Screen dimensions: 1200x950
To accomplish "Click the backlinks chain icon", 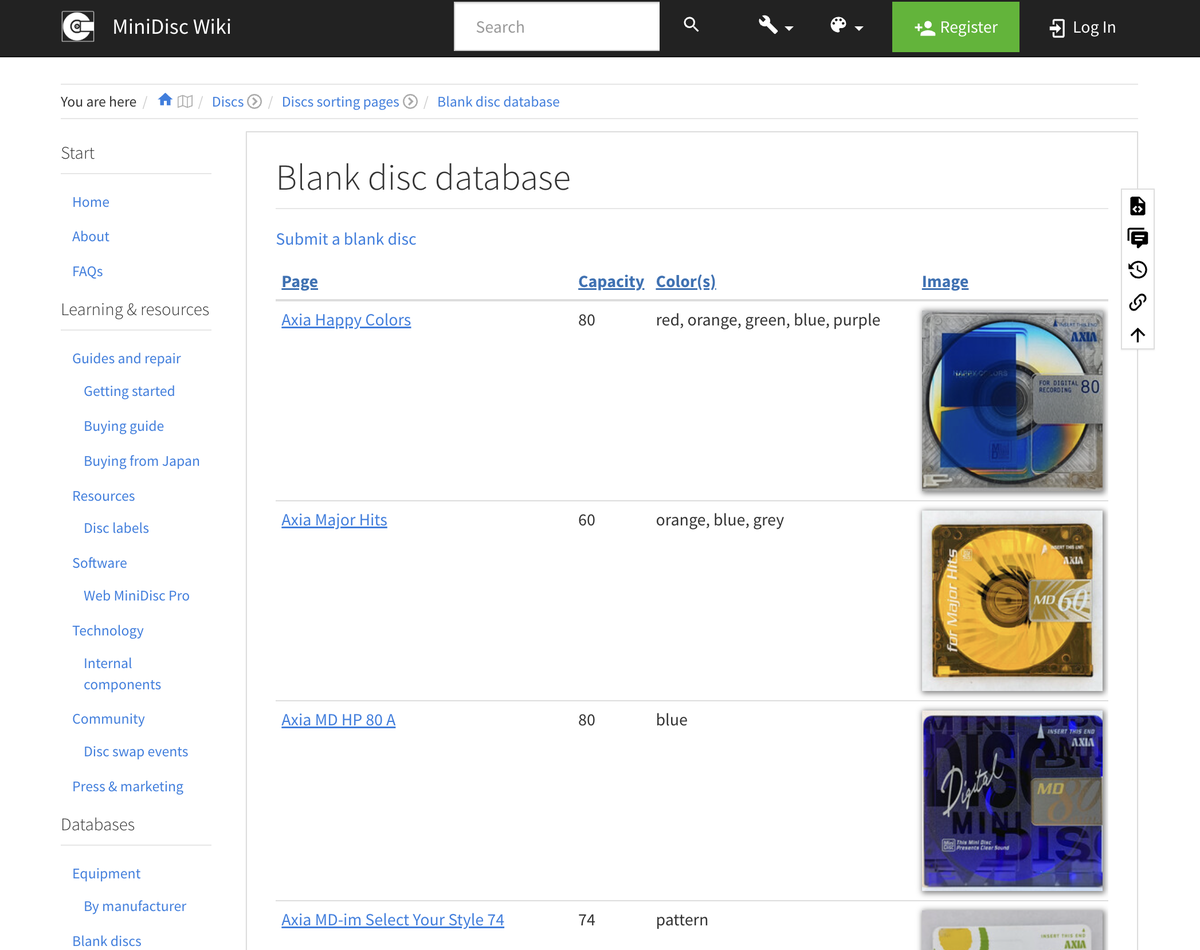I will [1137, 302].
